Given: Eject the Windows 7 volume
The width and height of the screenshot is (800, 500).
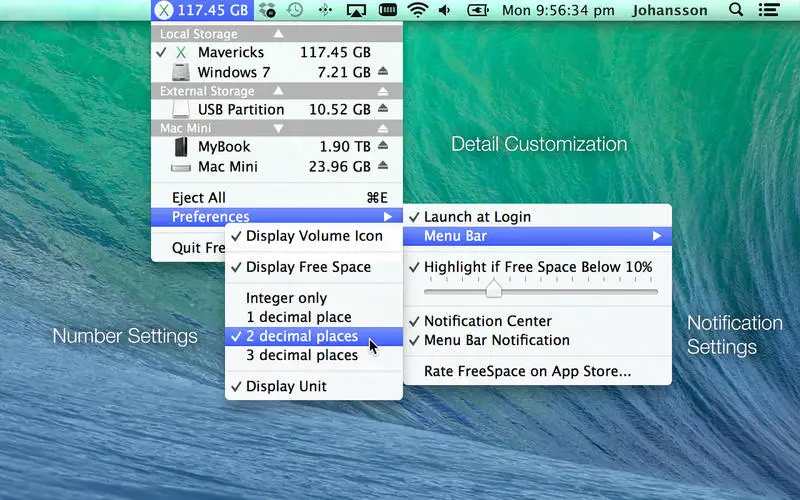Looking at the screenshot, I should pos(383,71).
